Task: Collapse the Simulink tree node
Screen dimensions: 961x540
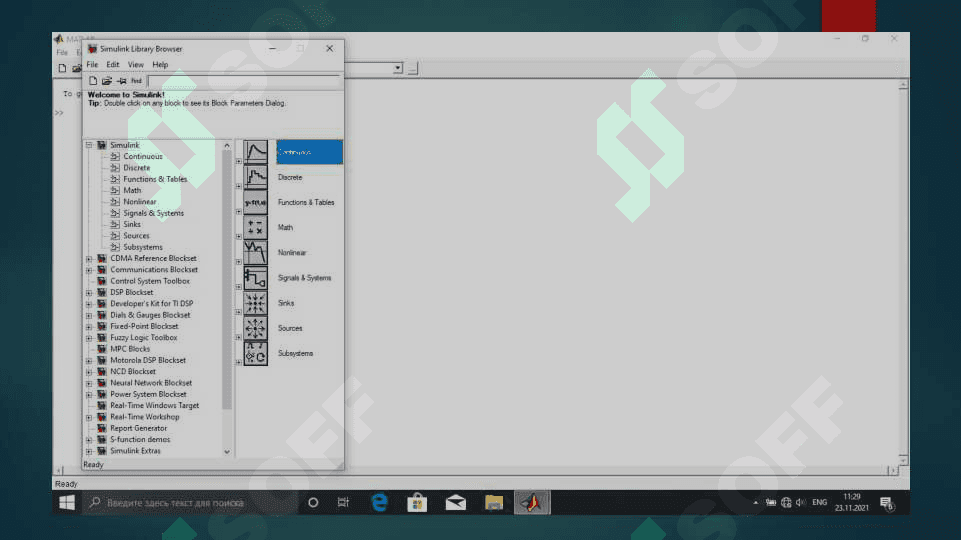Action: point(89,145)
